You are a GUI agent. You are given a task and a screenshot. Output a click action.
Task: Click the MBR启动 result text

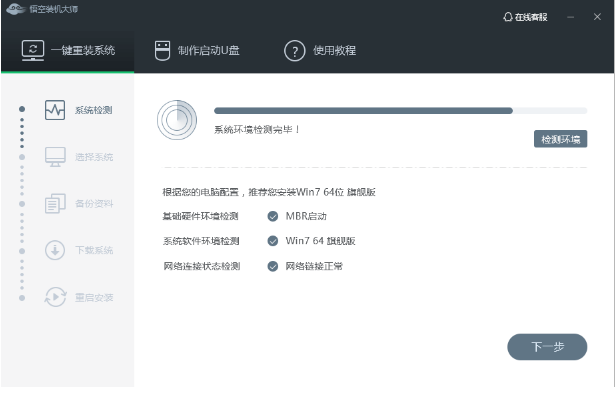click(306, 216)
